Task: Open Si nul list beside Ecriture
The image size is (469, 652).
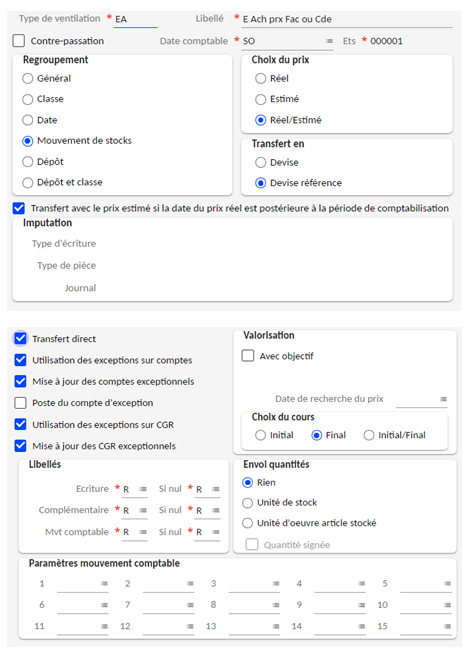Action: [x=216, y=489]
